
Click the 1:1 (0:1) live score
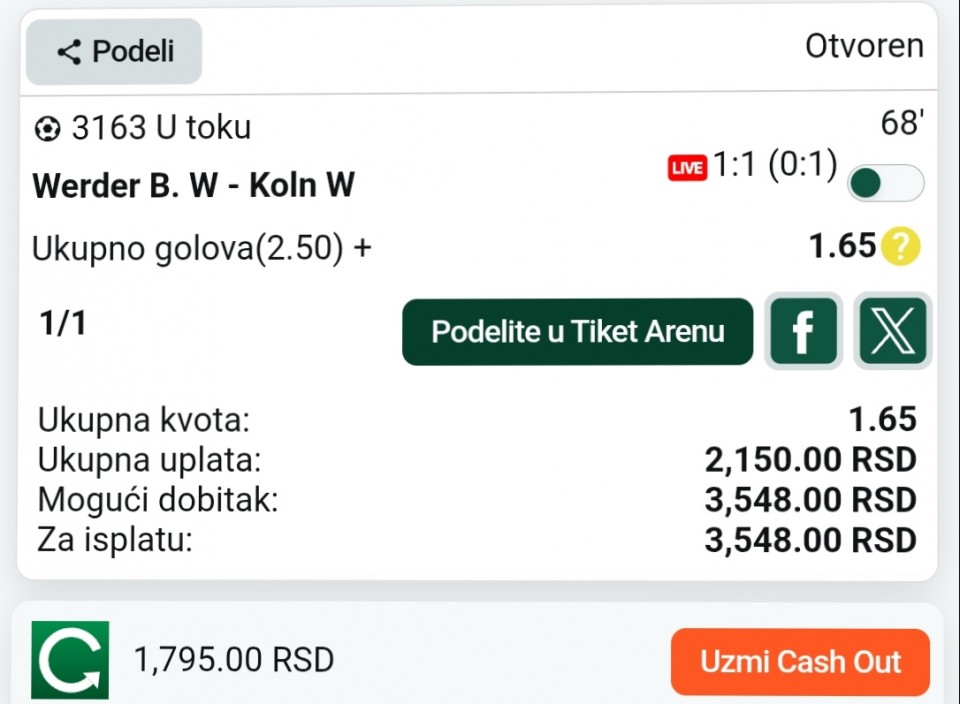[x=774, y=166]
